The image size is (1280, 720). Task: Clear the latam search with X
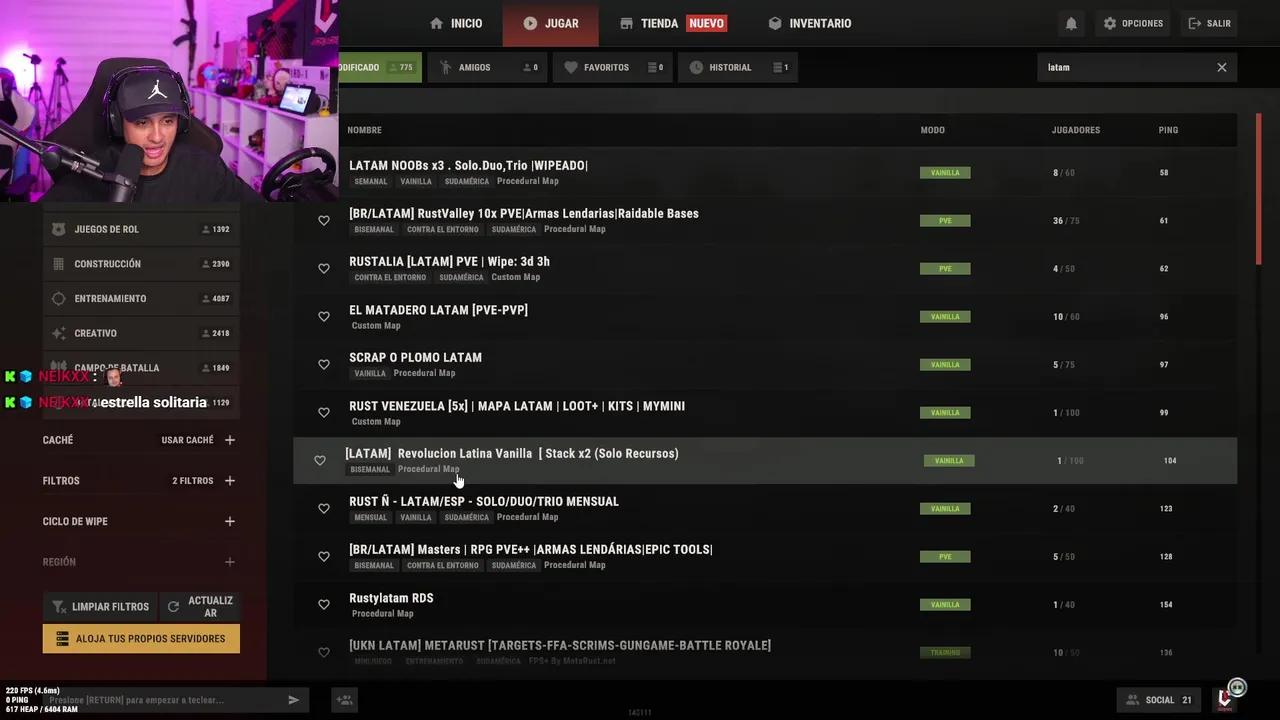tap(1221, 67)
